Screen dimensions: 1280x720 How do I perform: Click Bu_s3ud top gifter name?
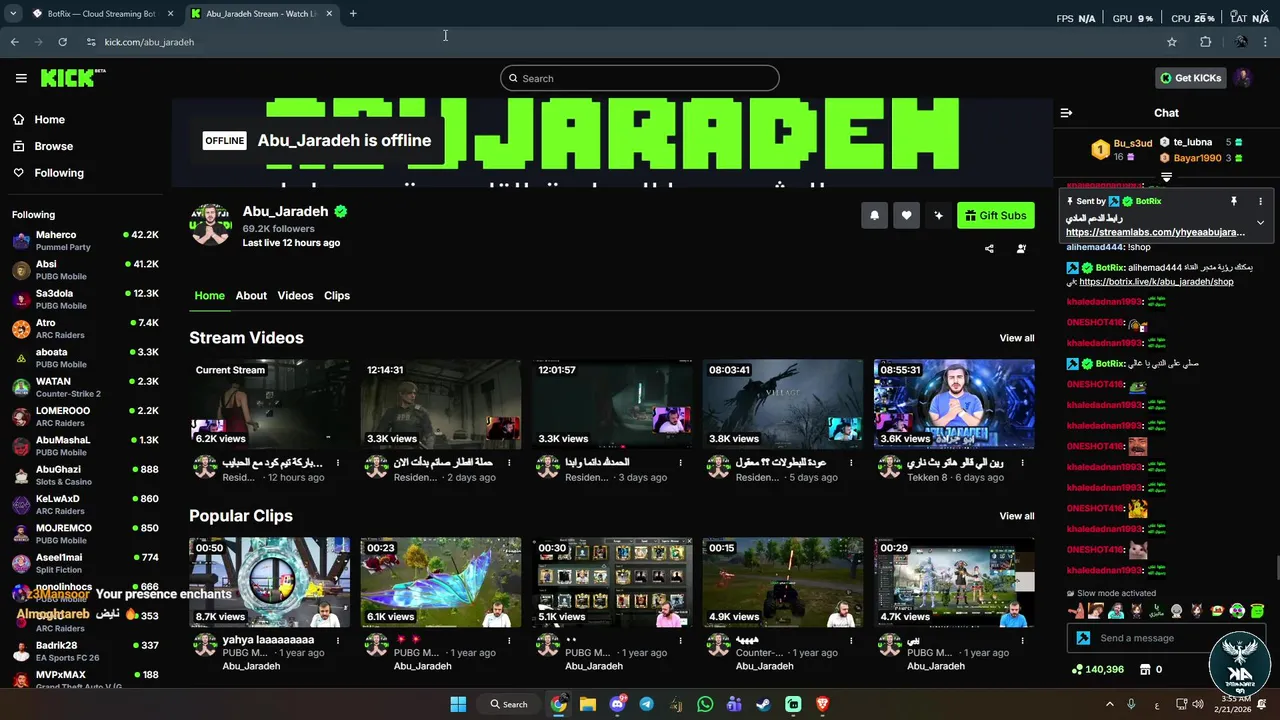[x=1133, y=143]
